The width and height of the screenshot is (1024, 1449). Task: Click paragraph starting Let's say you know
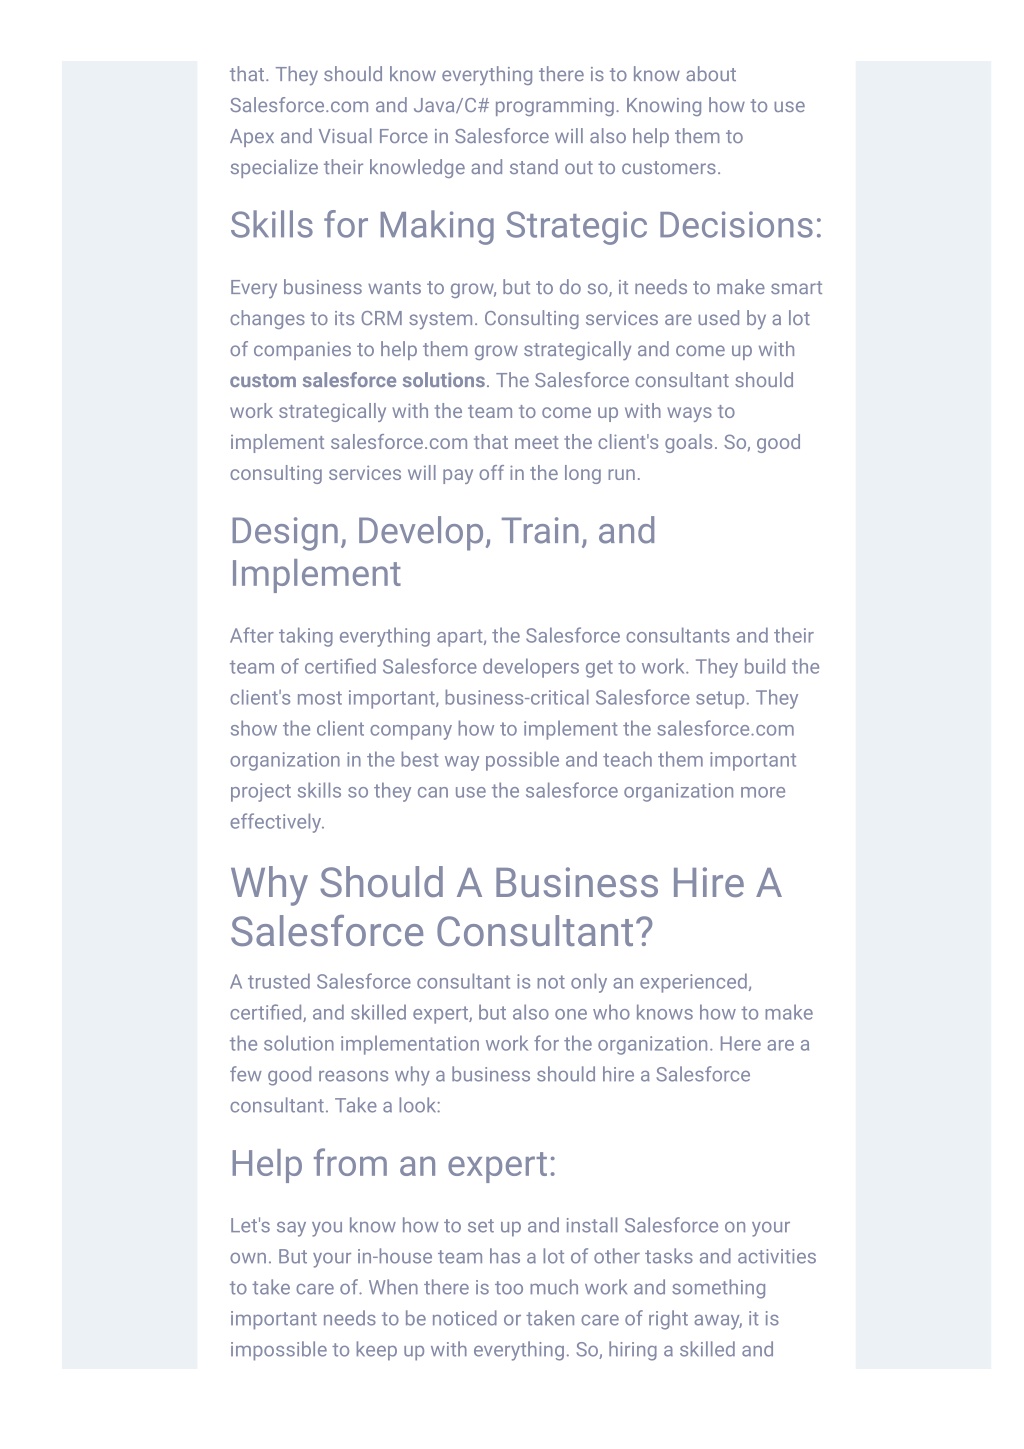[523, 1288]
